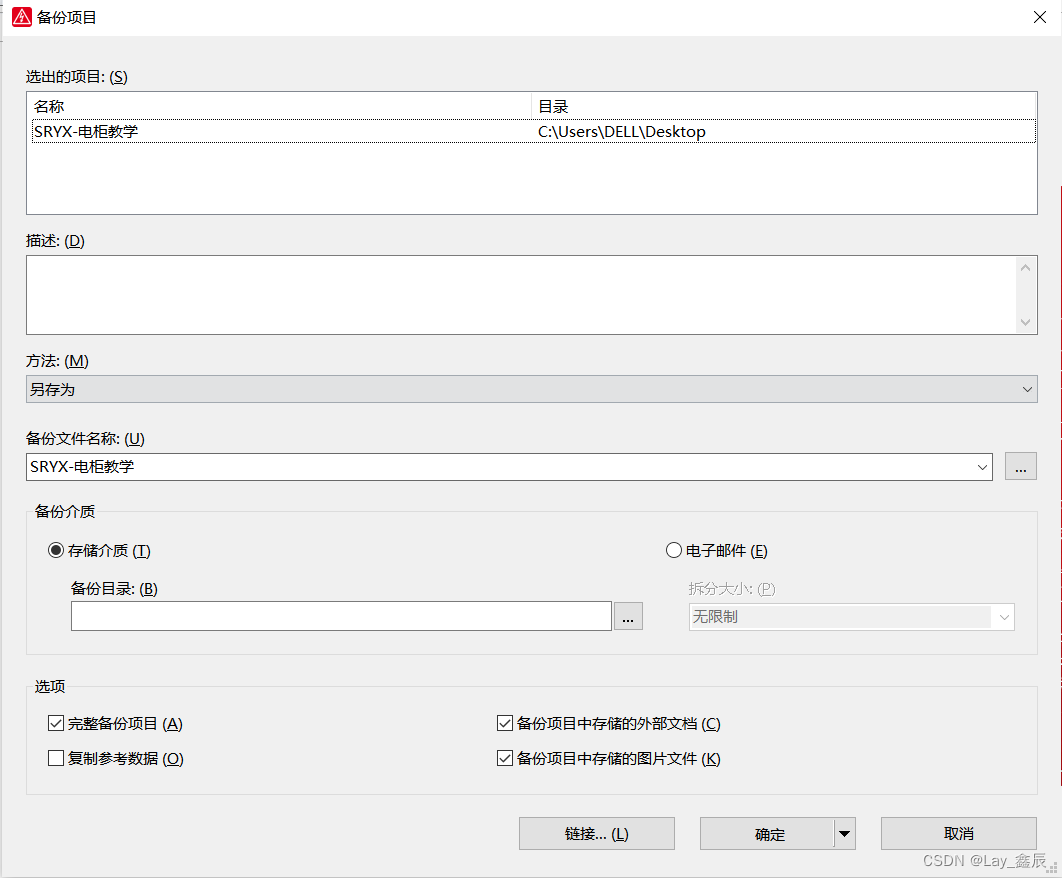Click the 取消 button
The image size is (1062, 878).
958,834
